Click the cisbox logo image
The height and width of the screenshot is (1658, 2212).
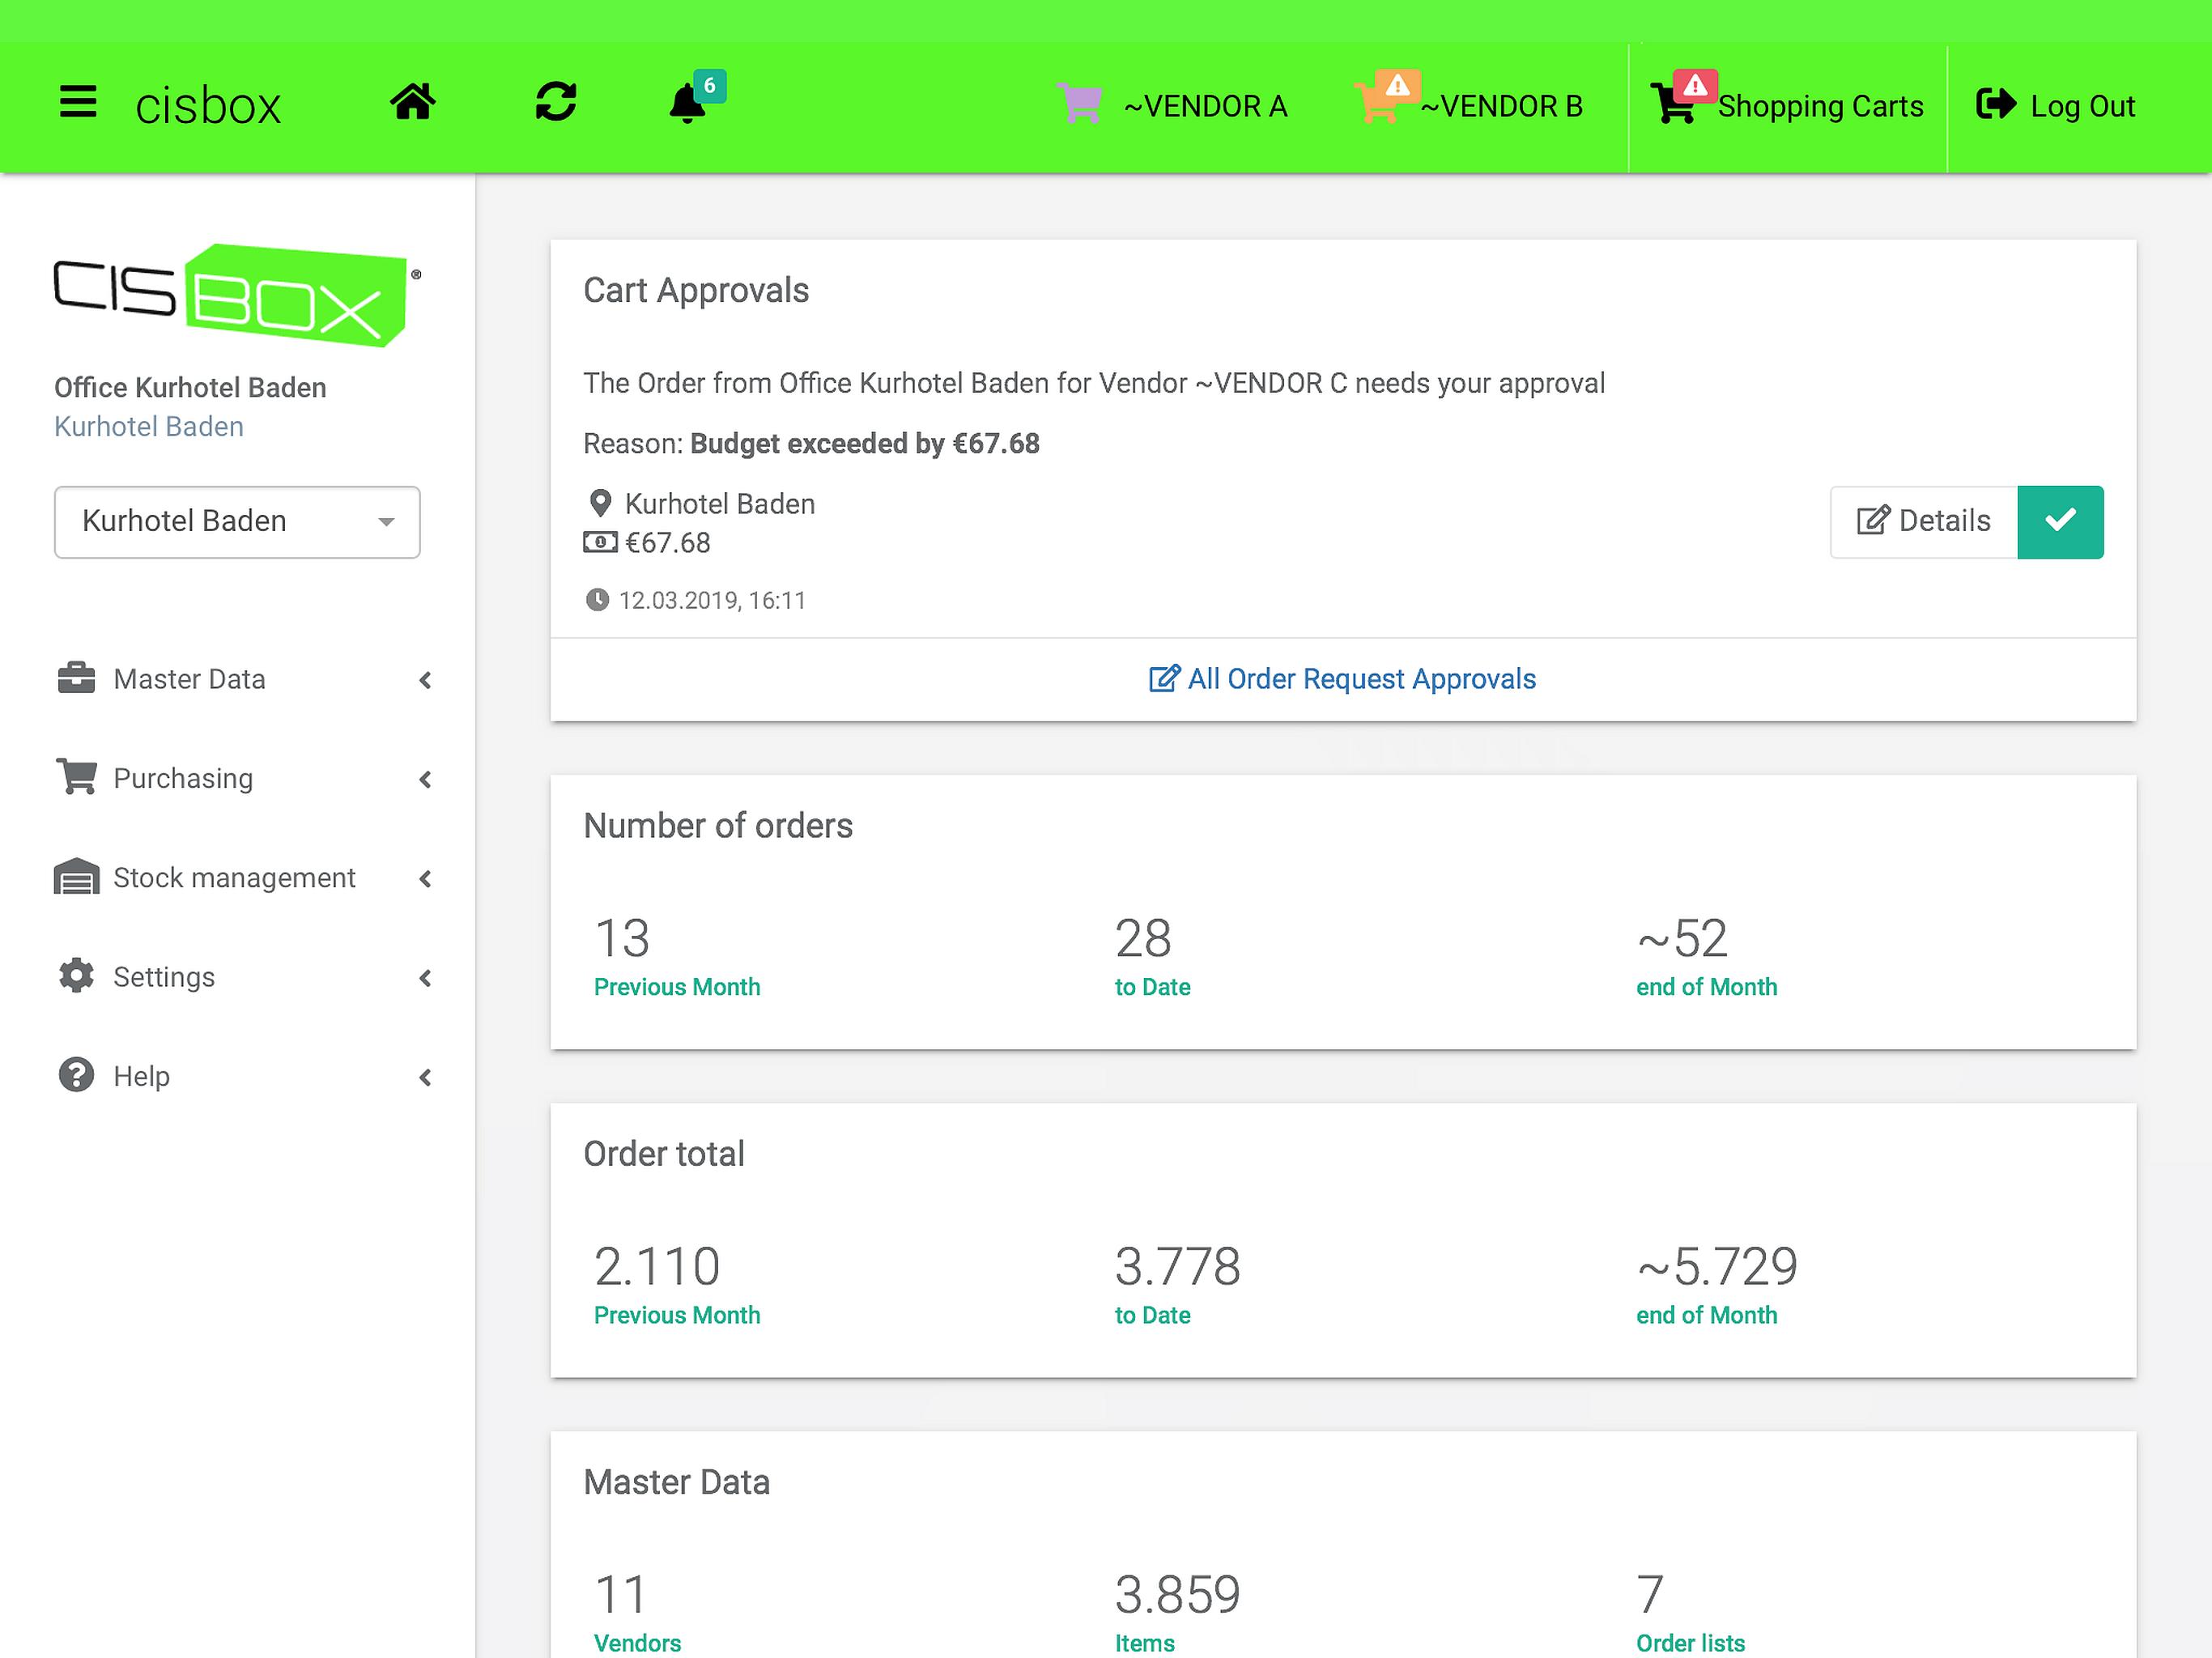click(237, 295)
